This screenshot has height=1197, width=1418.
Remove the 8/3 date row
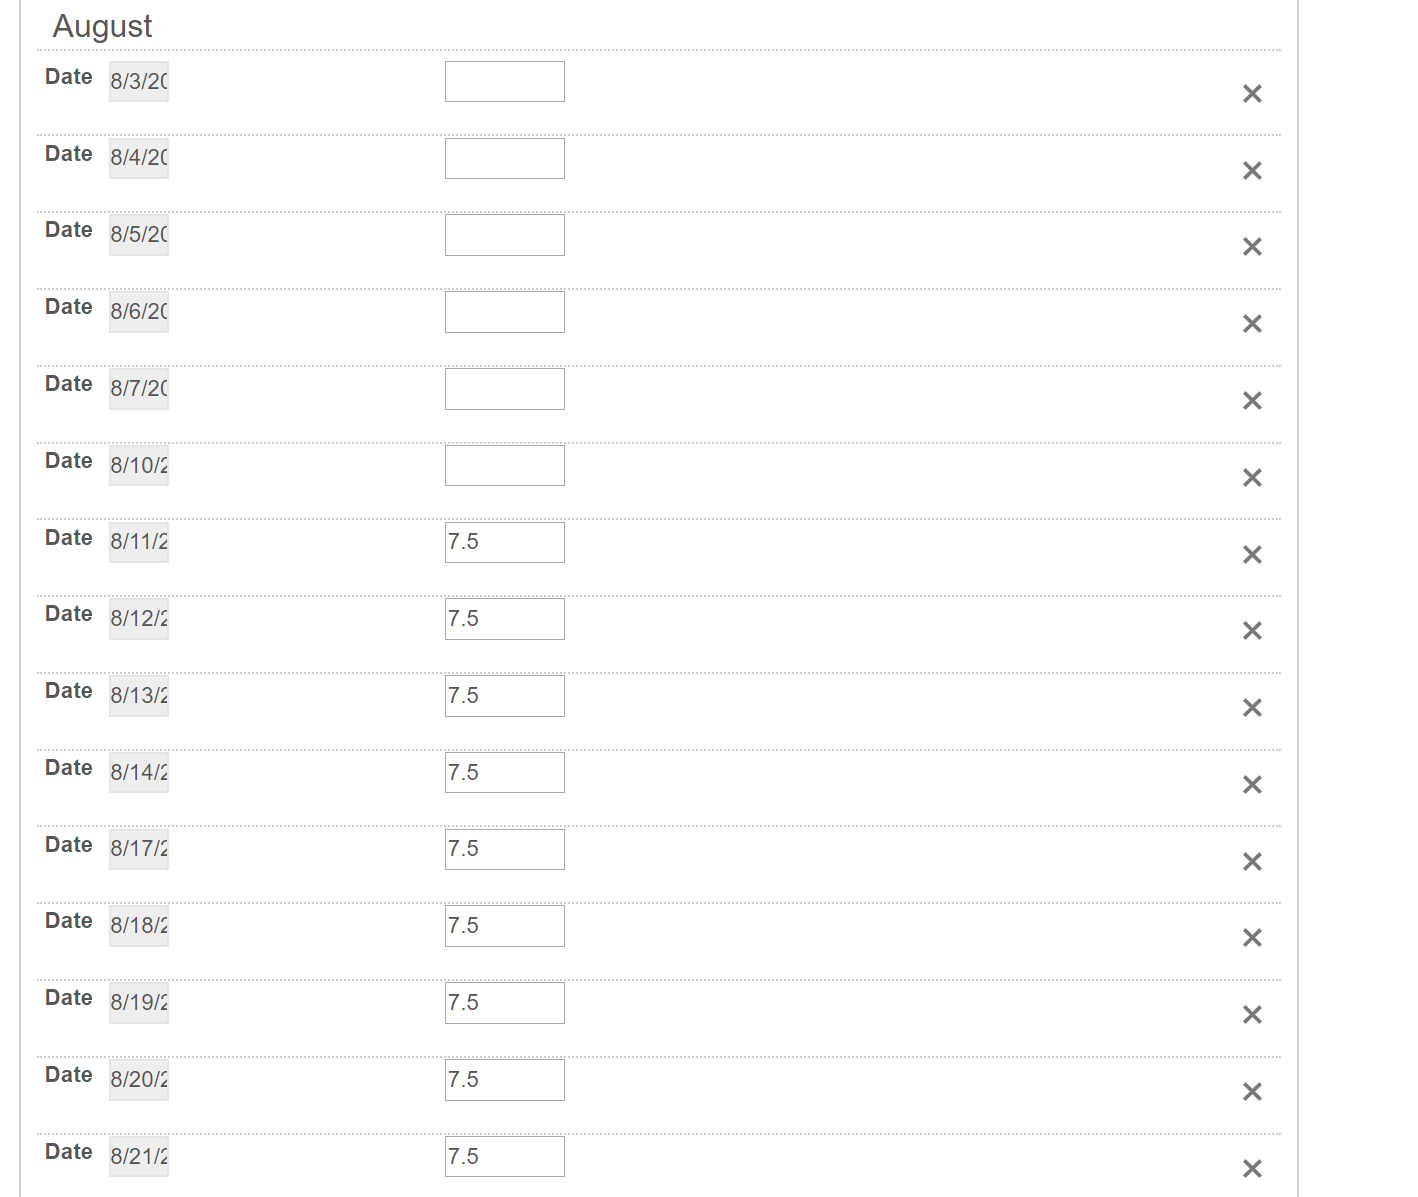1252,94
